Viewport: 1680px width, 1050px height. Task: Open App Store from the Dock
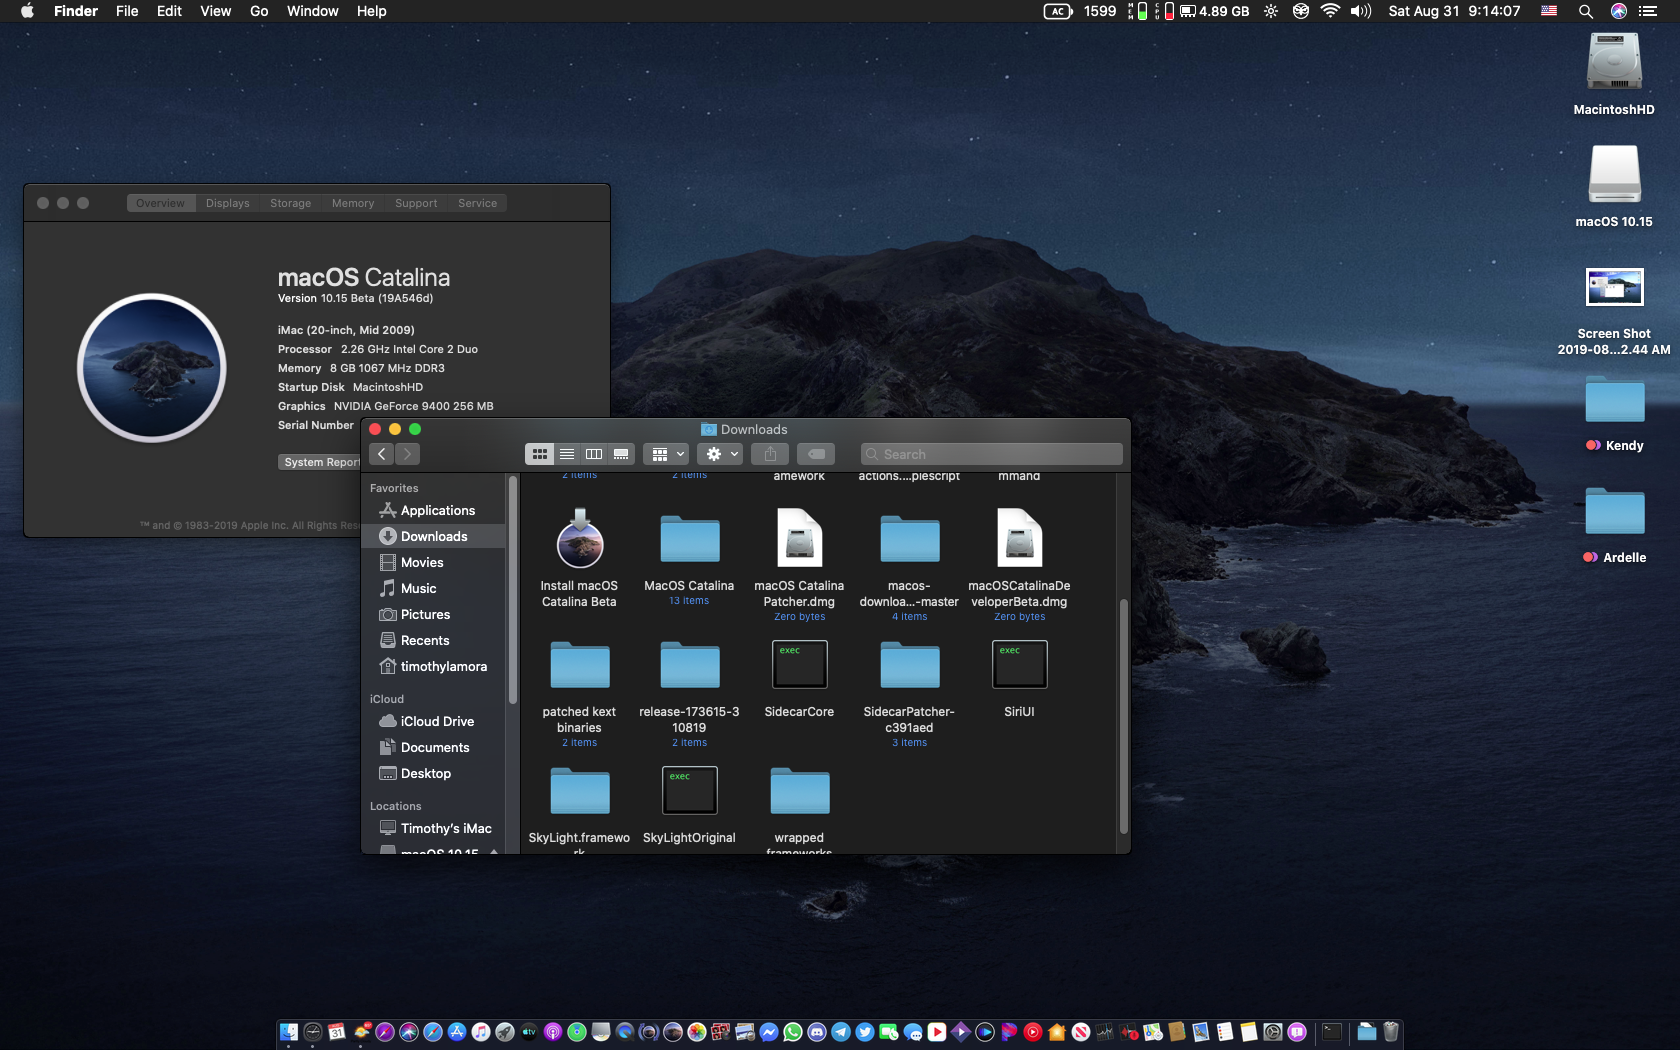click(x=457, y=1032)
